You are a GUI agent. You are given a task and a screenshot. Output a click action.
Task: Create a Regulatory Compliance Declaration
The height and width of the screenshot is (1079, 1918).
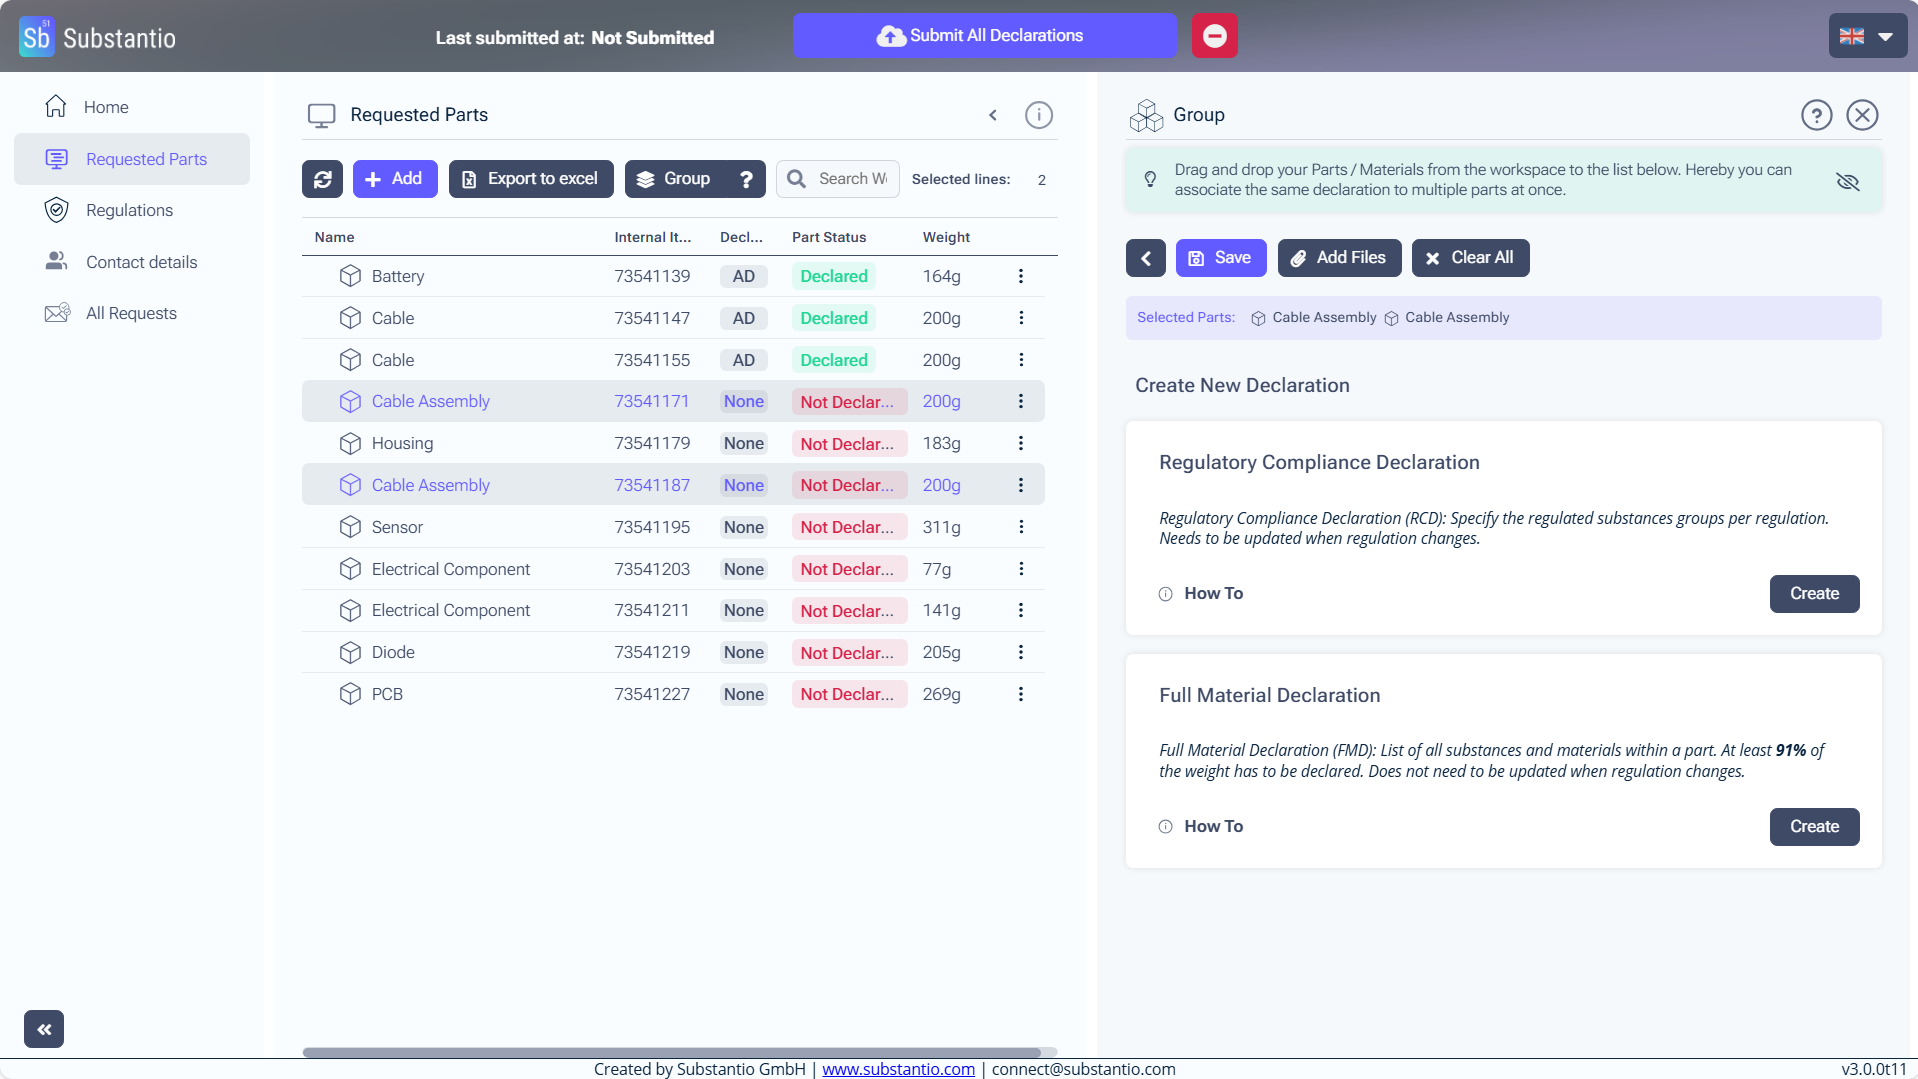[1813, 594]
